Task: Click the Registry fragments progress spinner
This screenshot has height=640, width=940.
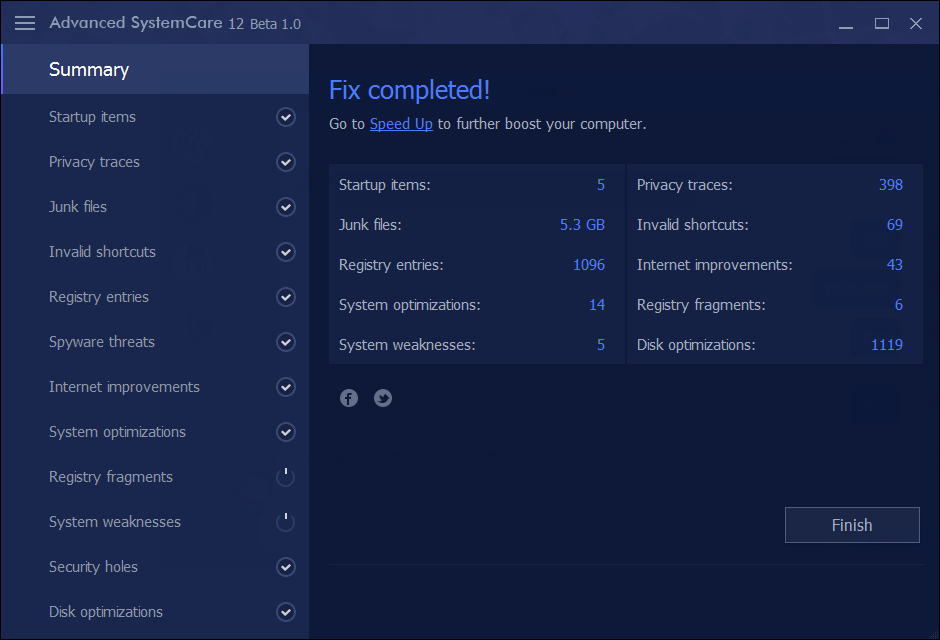Action: click(286, 477)
